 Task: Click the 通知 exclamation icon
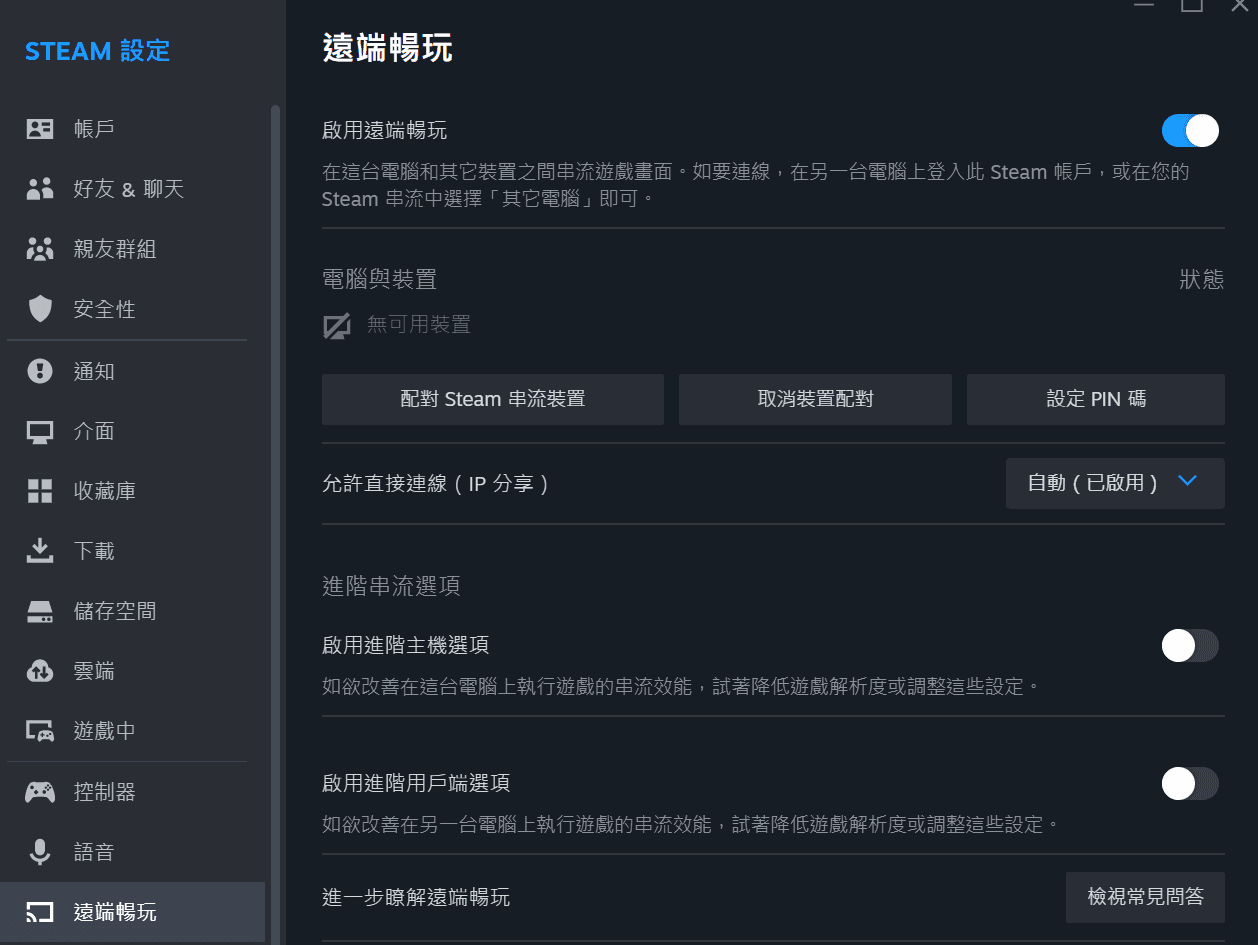pyautogui.click(x=40, y=371)
